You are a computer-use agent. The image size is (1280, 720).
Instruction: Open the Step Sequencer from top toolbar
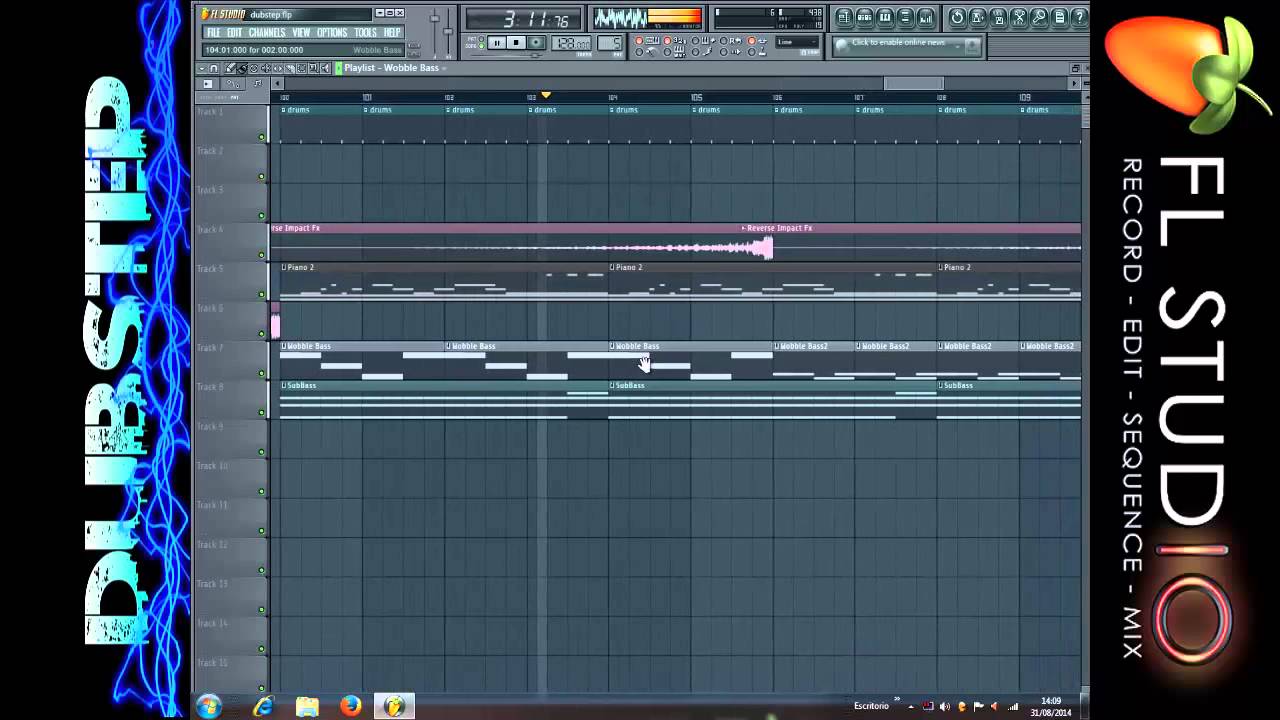pyautogui.click(x=865, y=18)
